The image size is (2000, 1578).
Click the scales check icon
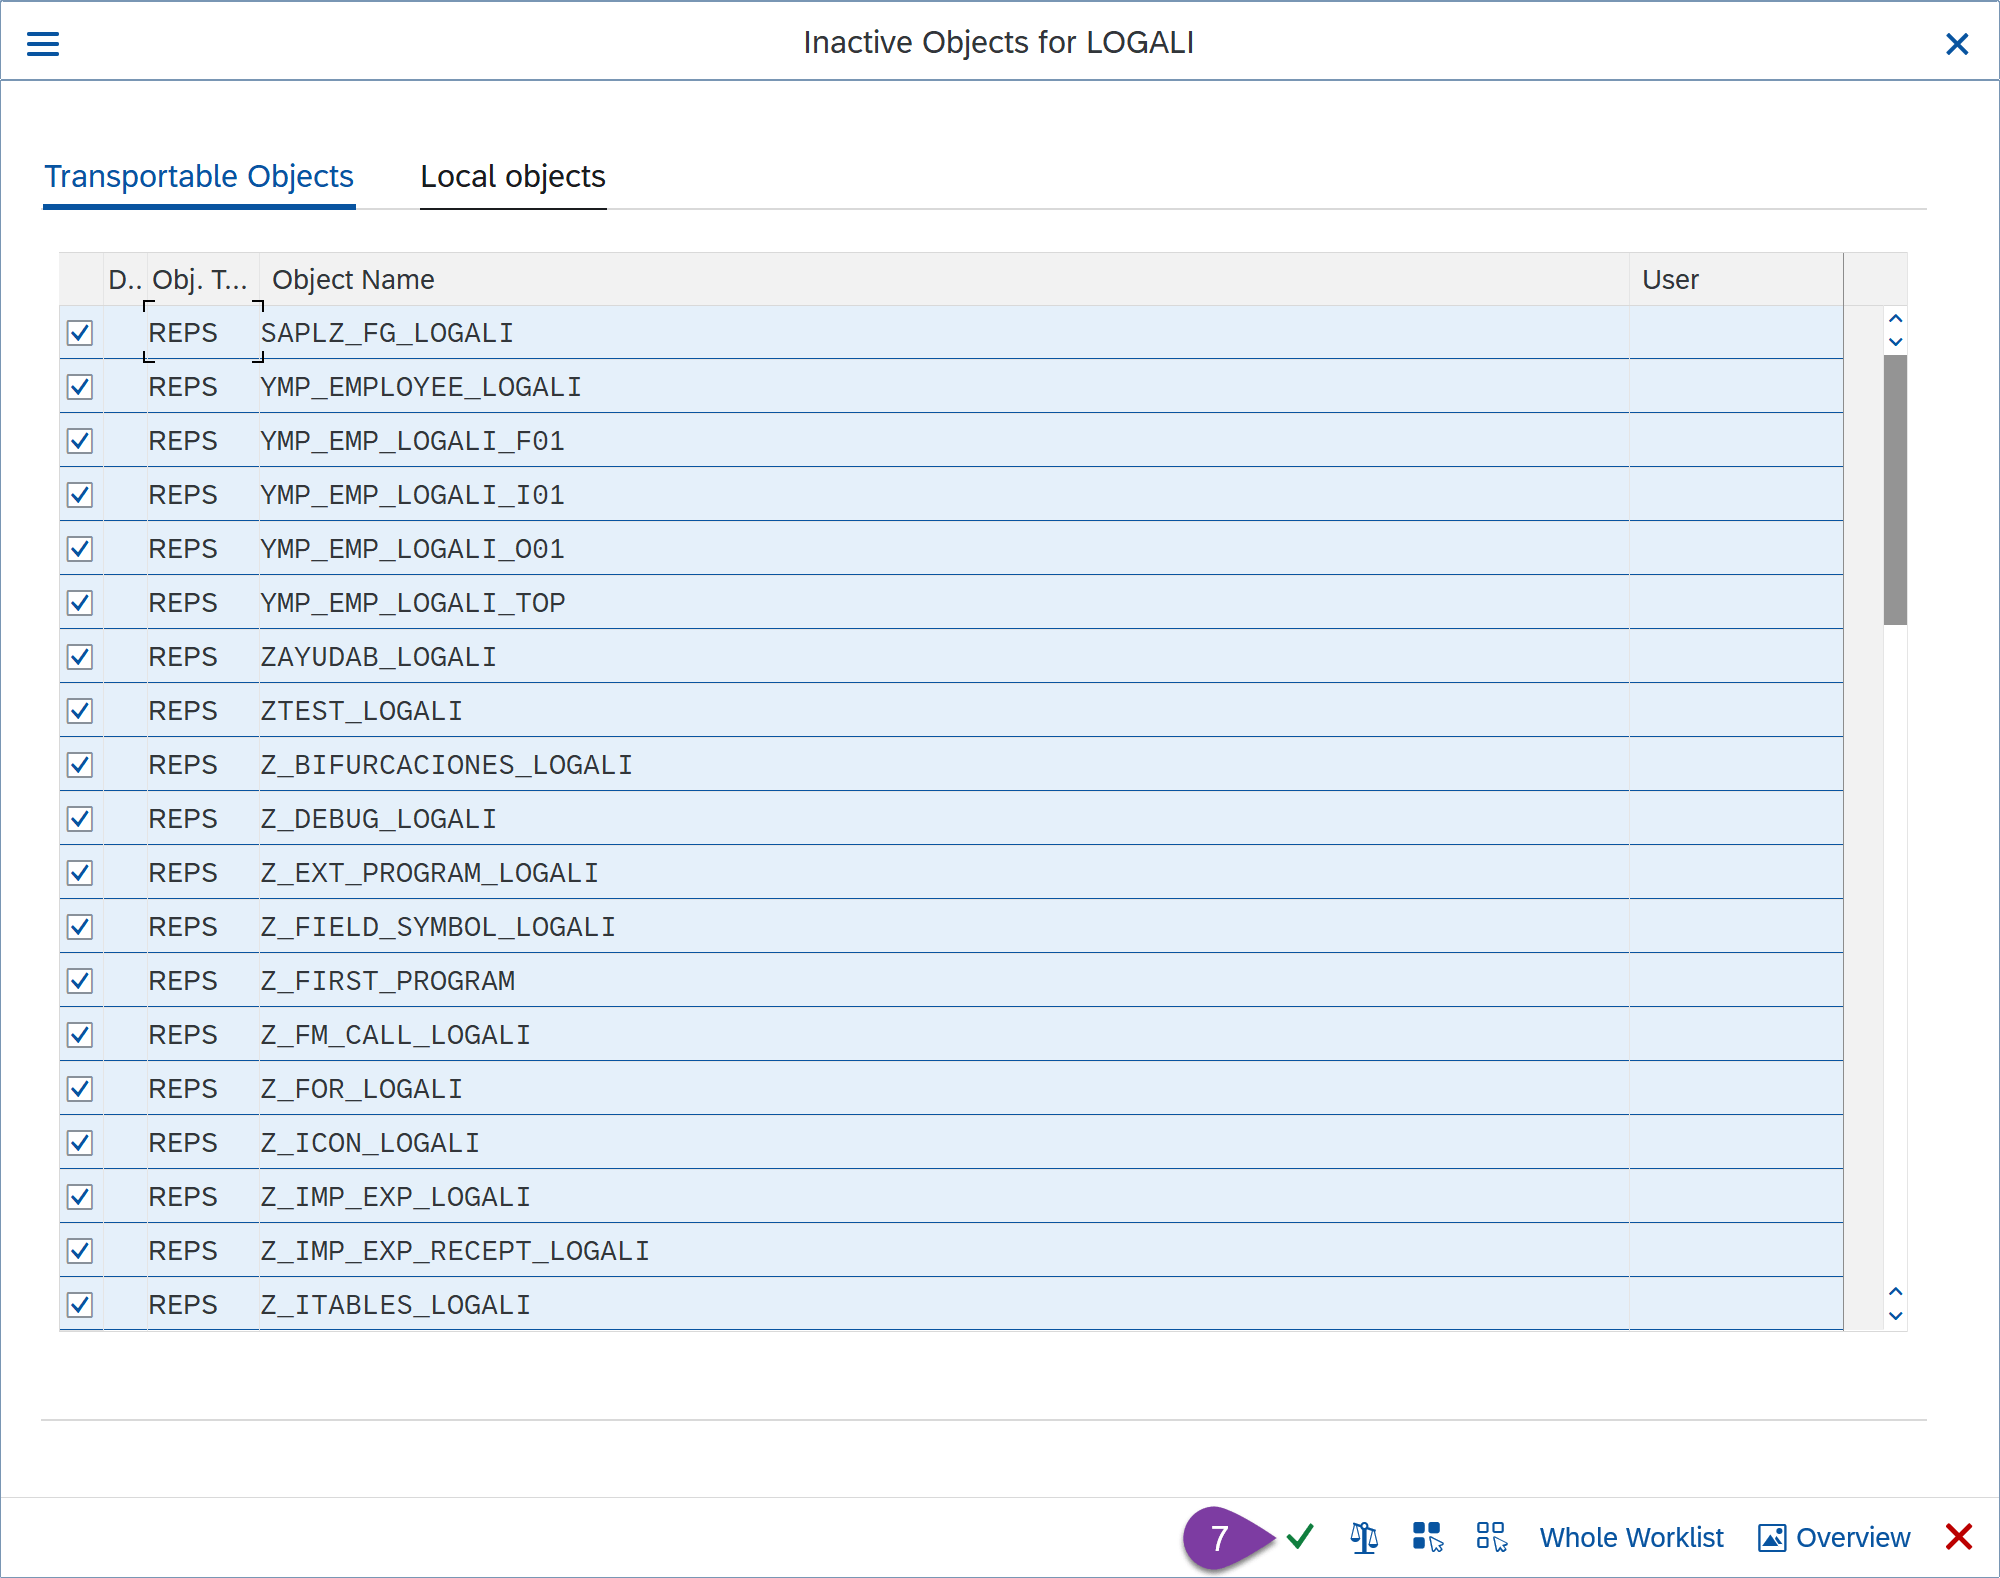pos(1364,1537)
